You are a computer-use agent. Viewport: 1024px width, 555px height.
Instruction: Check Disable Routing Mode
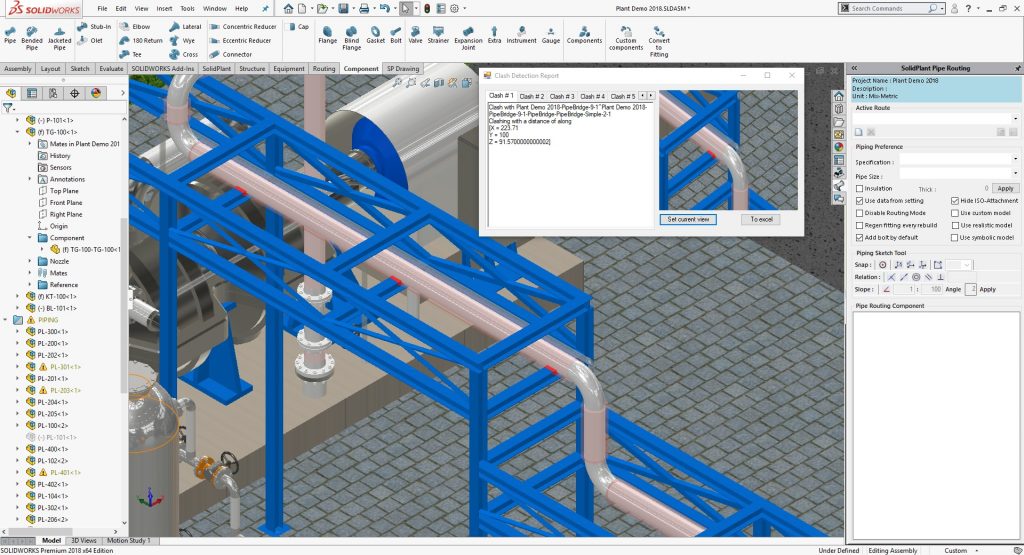[859, 213]
